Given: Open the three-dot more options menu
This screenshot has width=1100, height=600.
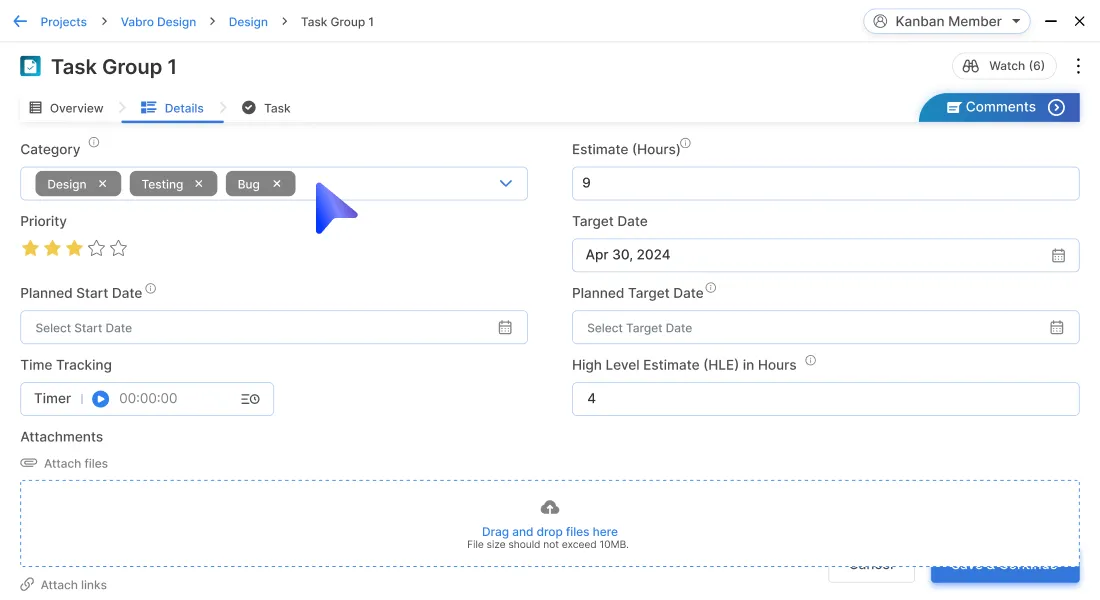Looking at the screenshot, I should click(x=1078, y=66).
